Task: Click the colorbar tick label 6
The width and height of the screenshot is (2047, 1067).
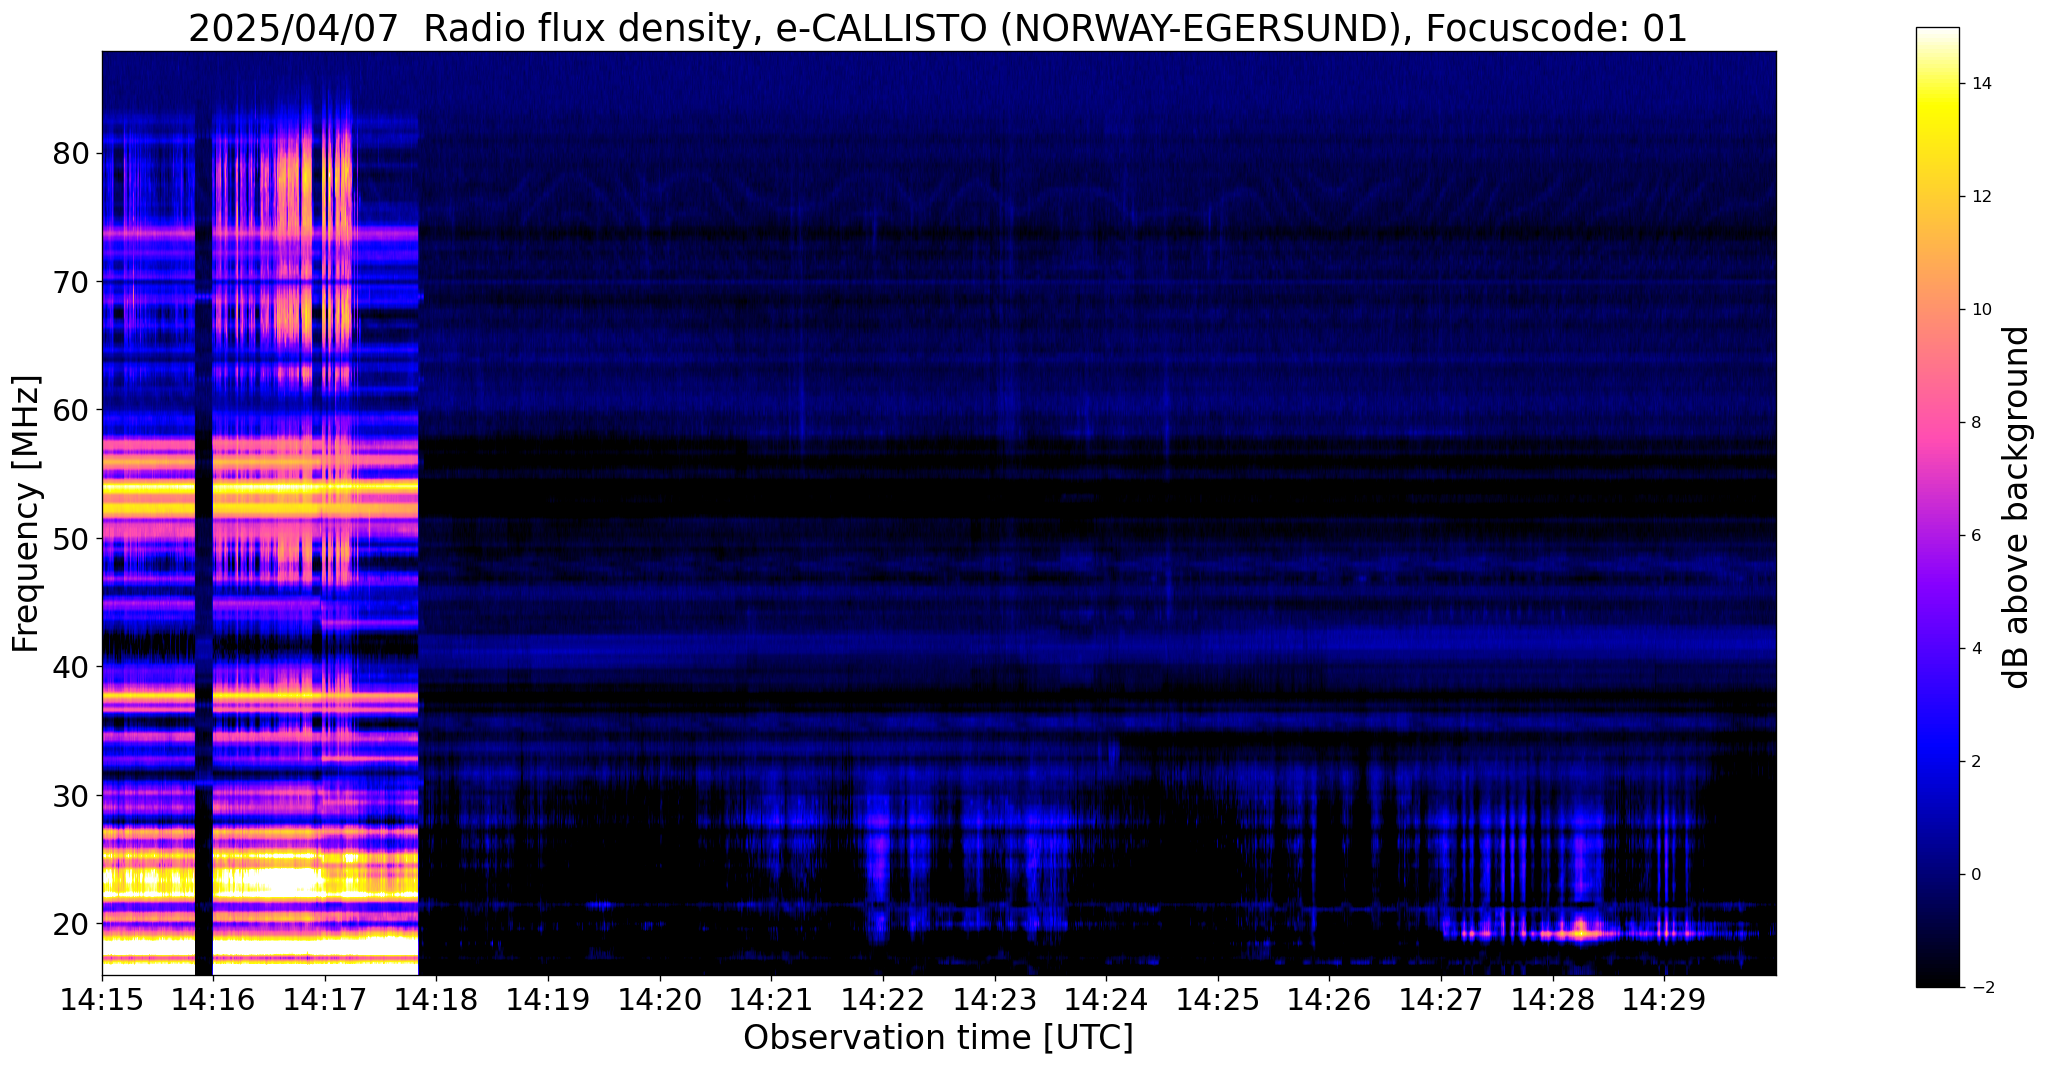Action: coord(1976,536)
